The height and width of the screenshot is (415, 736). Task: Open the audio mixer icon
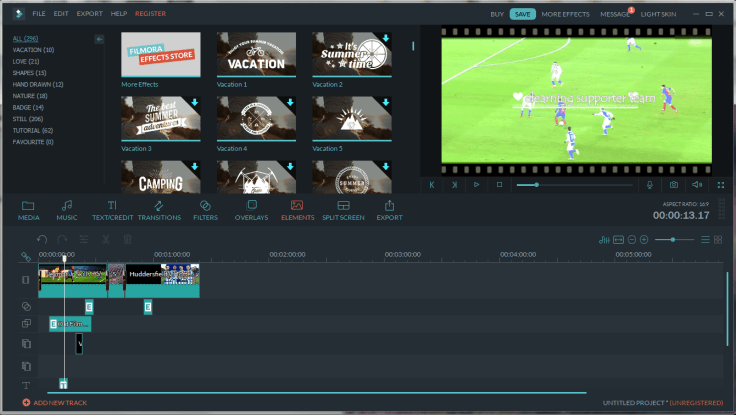pos(604,240)
